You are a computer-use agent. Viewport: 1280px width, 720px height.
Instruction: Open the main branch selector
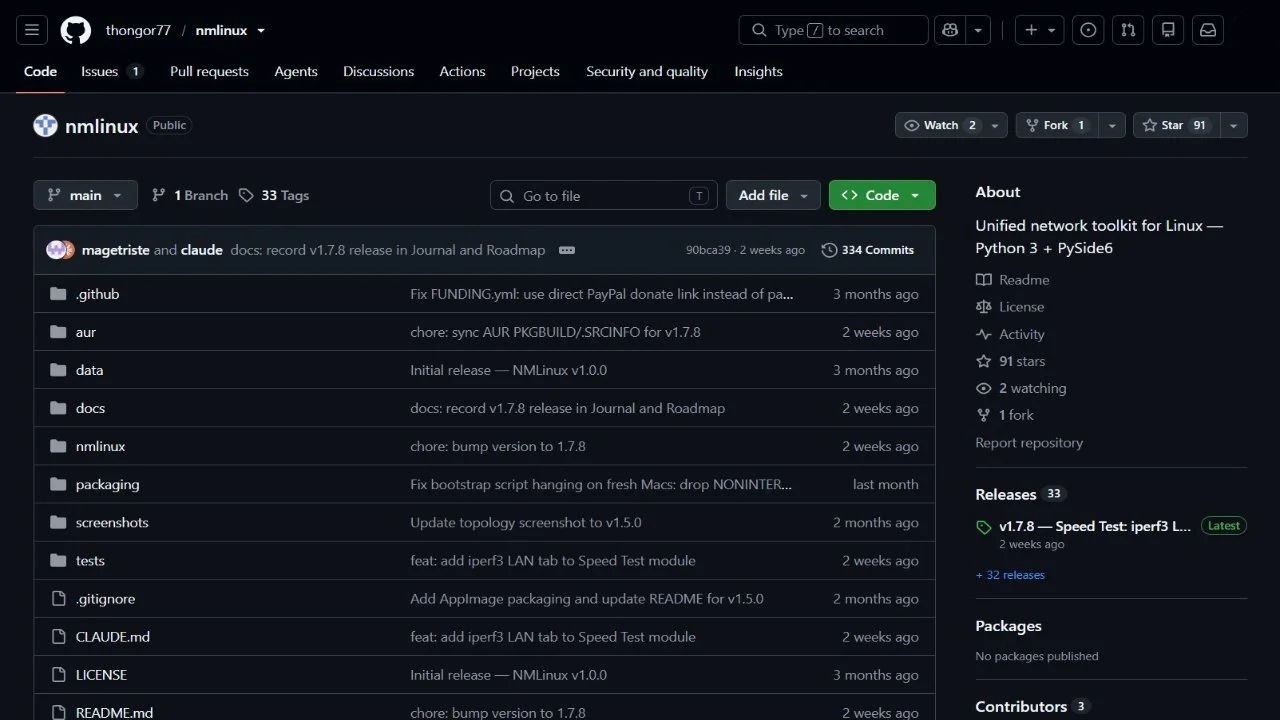85,195
